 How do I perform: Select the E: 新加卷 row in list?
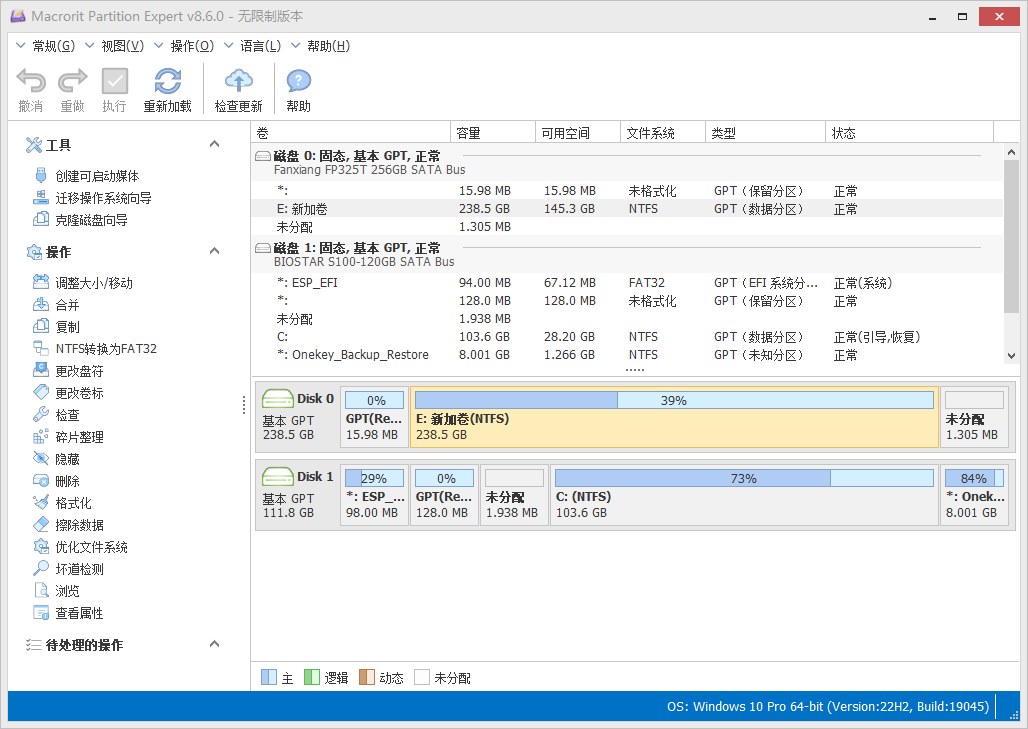[627, 208]
